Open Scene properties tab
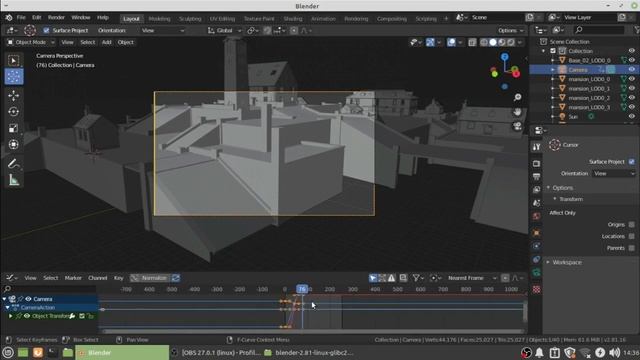This screenshot has height=360, width=640. pos(536,203)
